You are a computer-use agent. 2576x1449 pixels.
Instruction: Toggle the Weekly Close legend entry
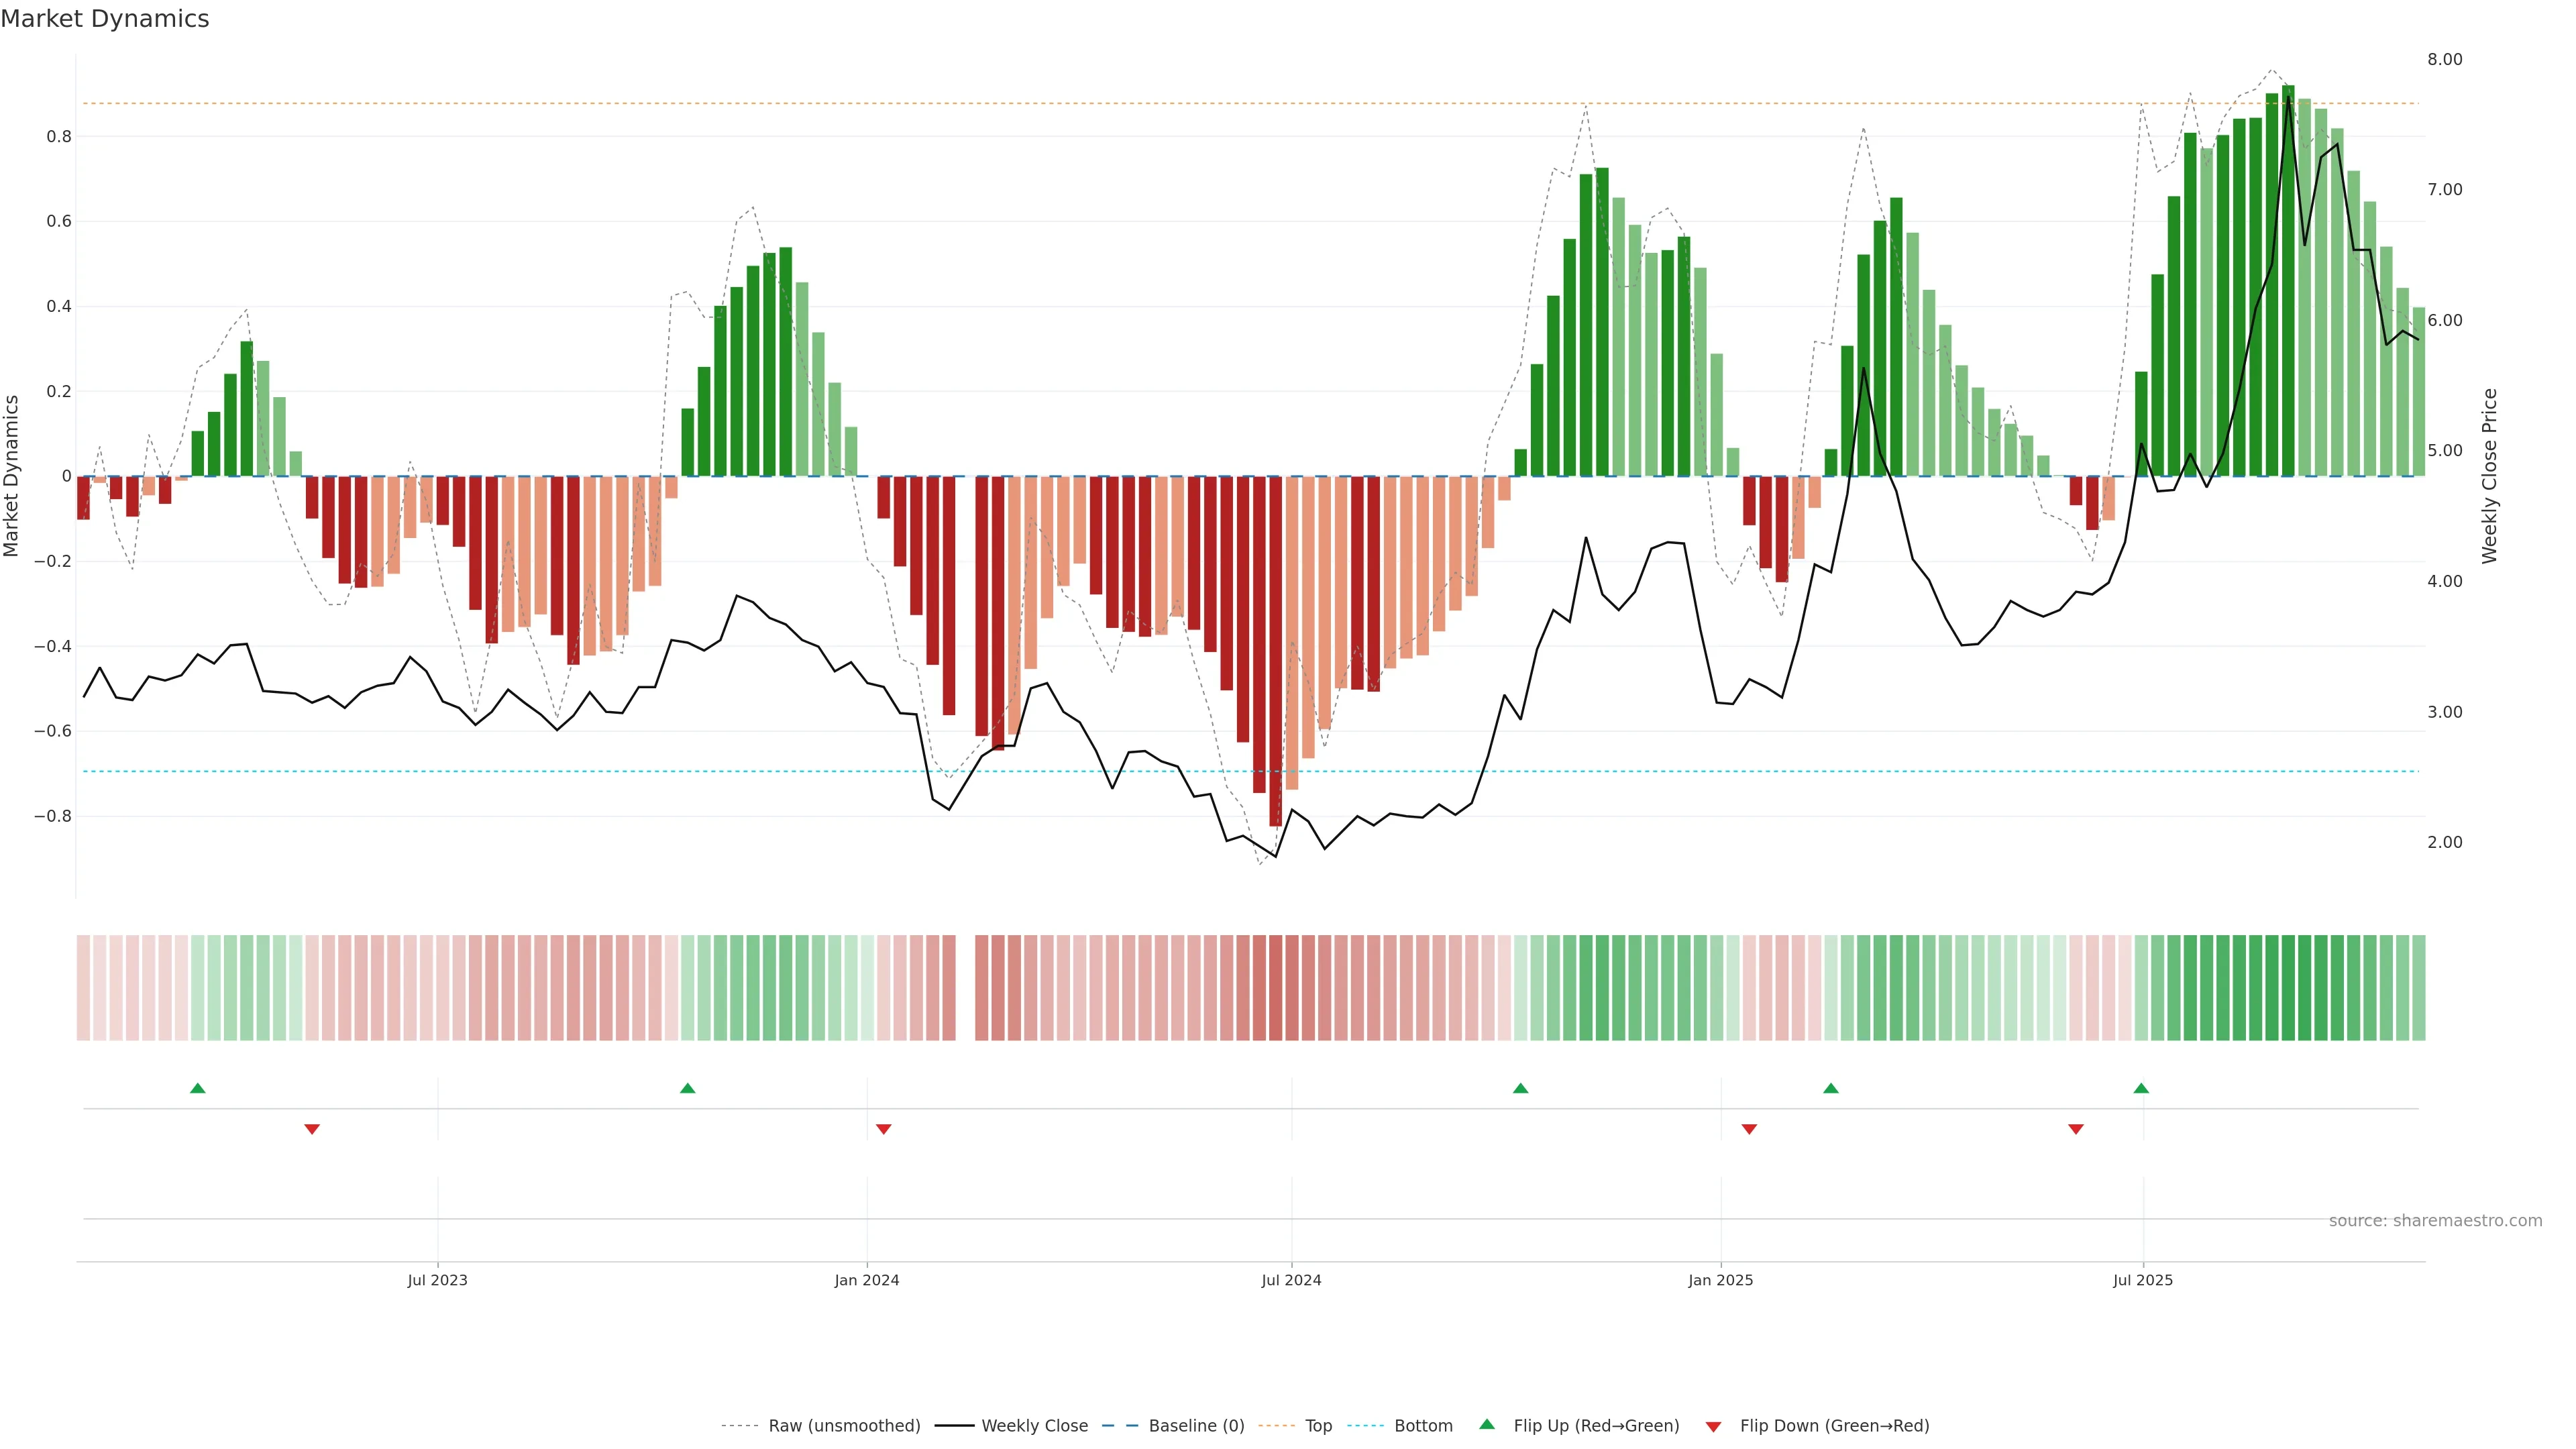pos(1034,1426)
